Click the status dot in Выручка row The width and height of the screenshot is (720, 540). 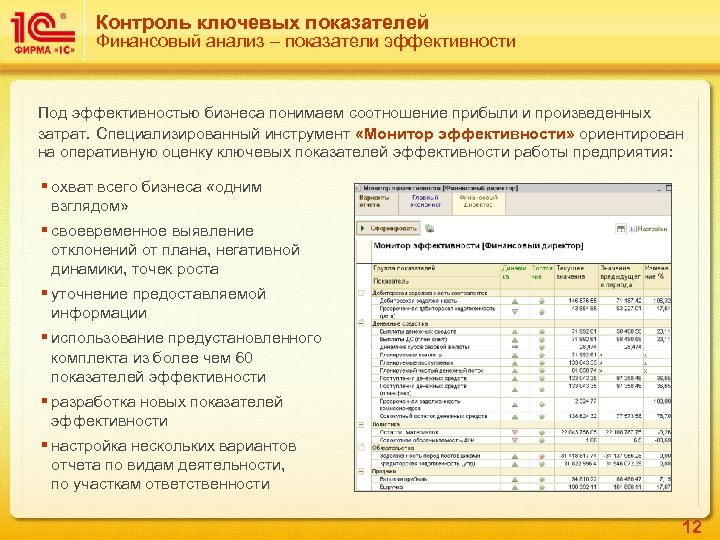click(542, 487)
